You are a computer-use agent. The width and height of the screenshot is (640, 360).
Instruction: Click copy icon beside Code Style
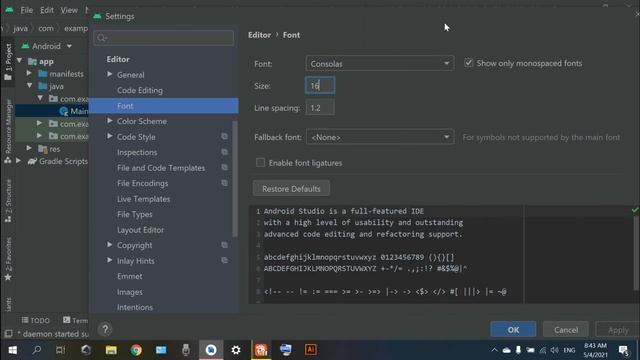point(224,136)
